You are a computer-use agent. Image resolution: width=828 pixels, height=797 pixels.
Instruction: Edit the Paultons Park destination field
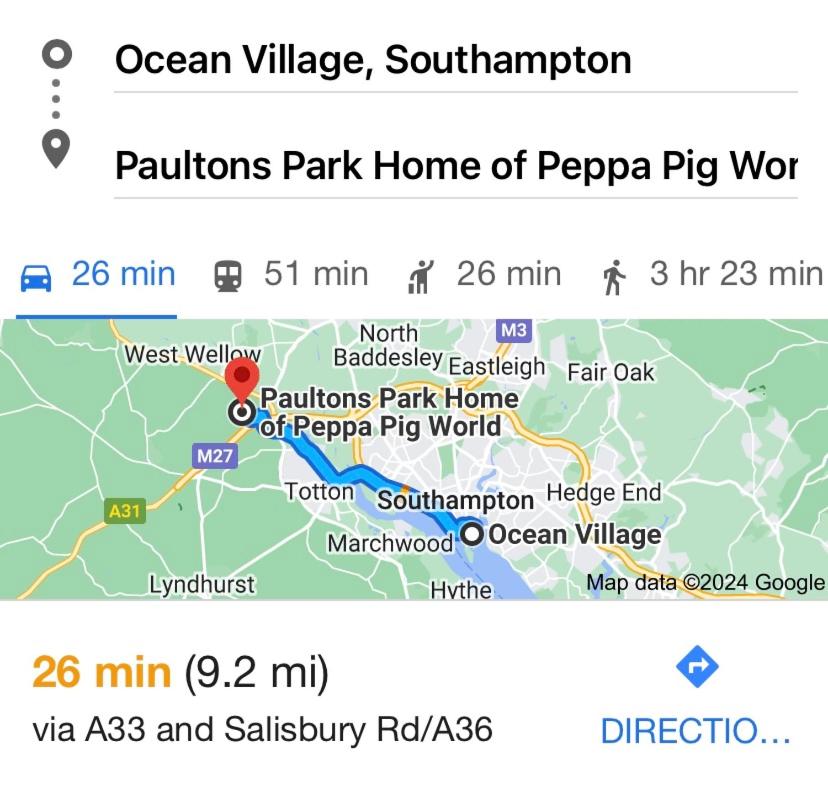(x=455, y=165)
